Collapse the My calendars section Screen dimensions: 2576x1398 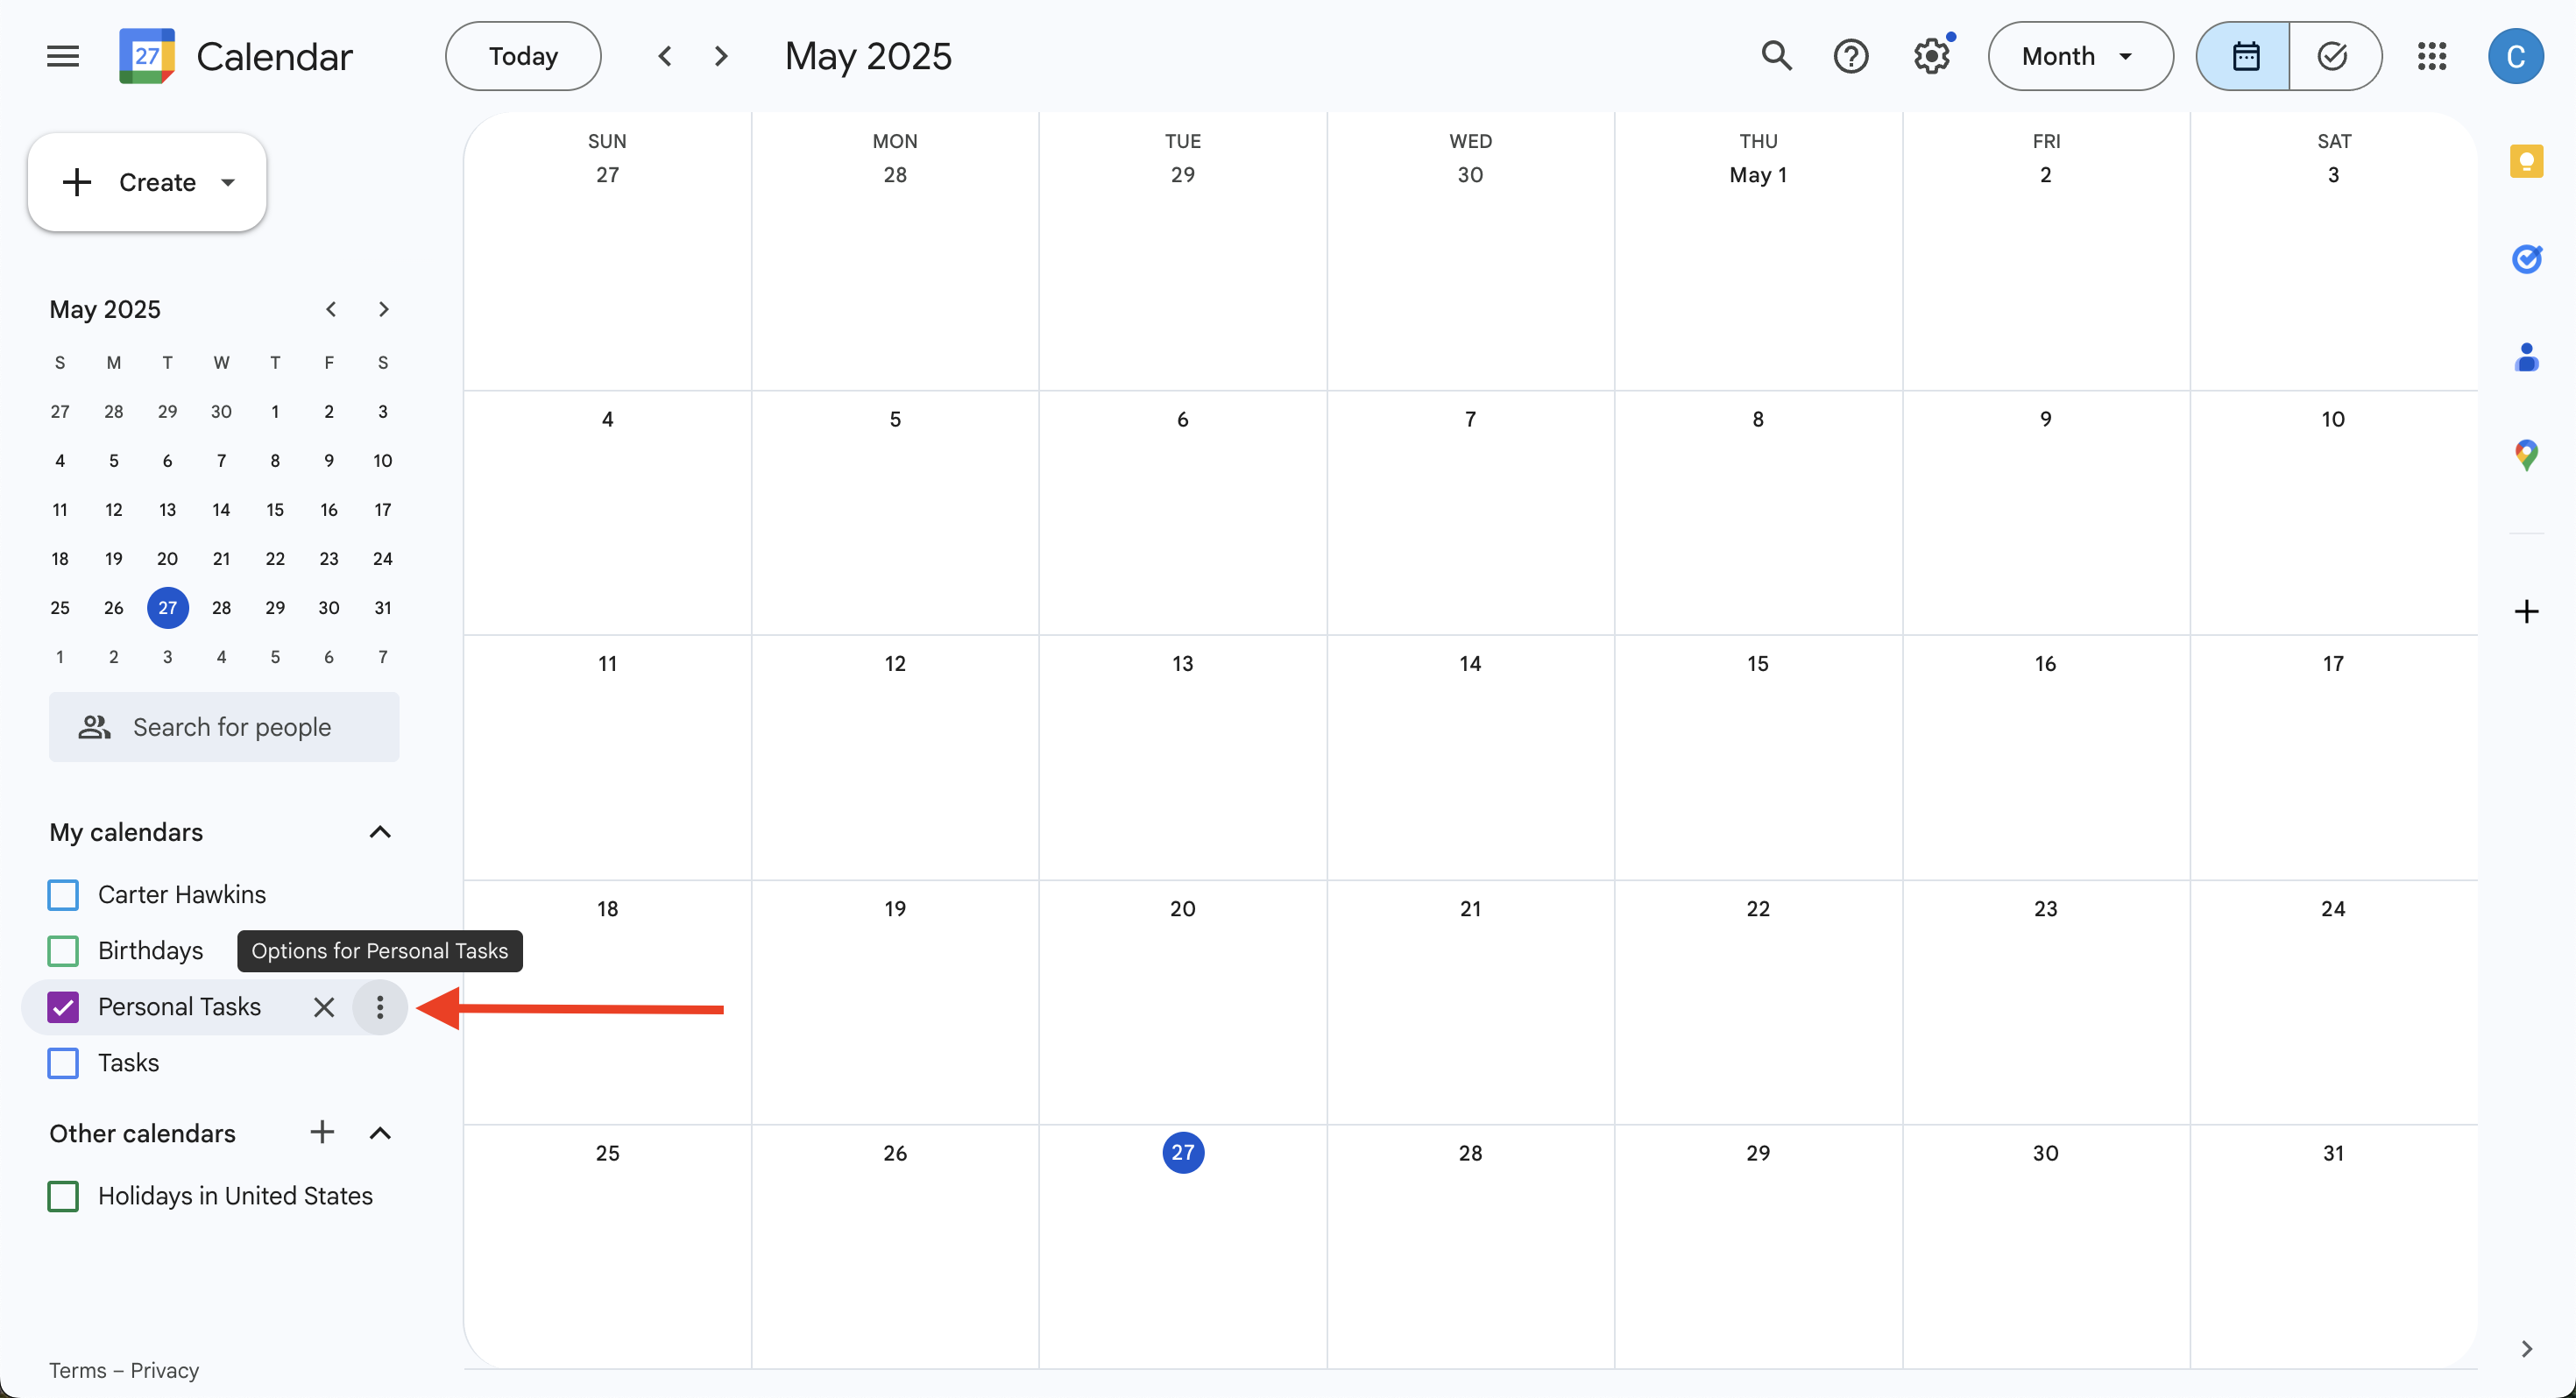coord(380,832)
